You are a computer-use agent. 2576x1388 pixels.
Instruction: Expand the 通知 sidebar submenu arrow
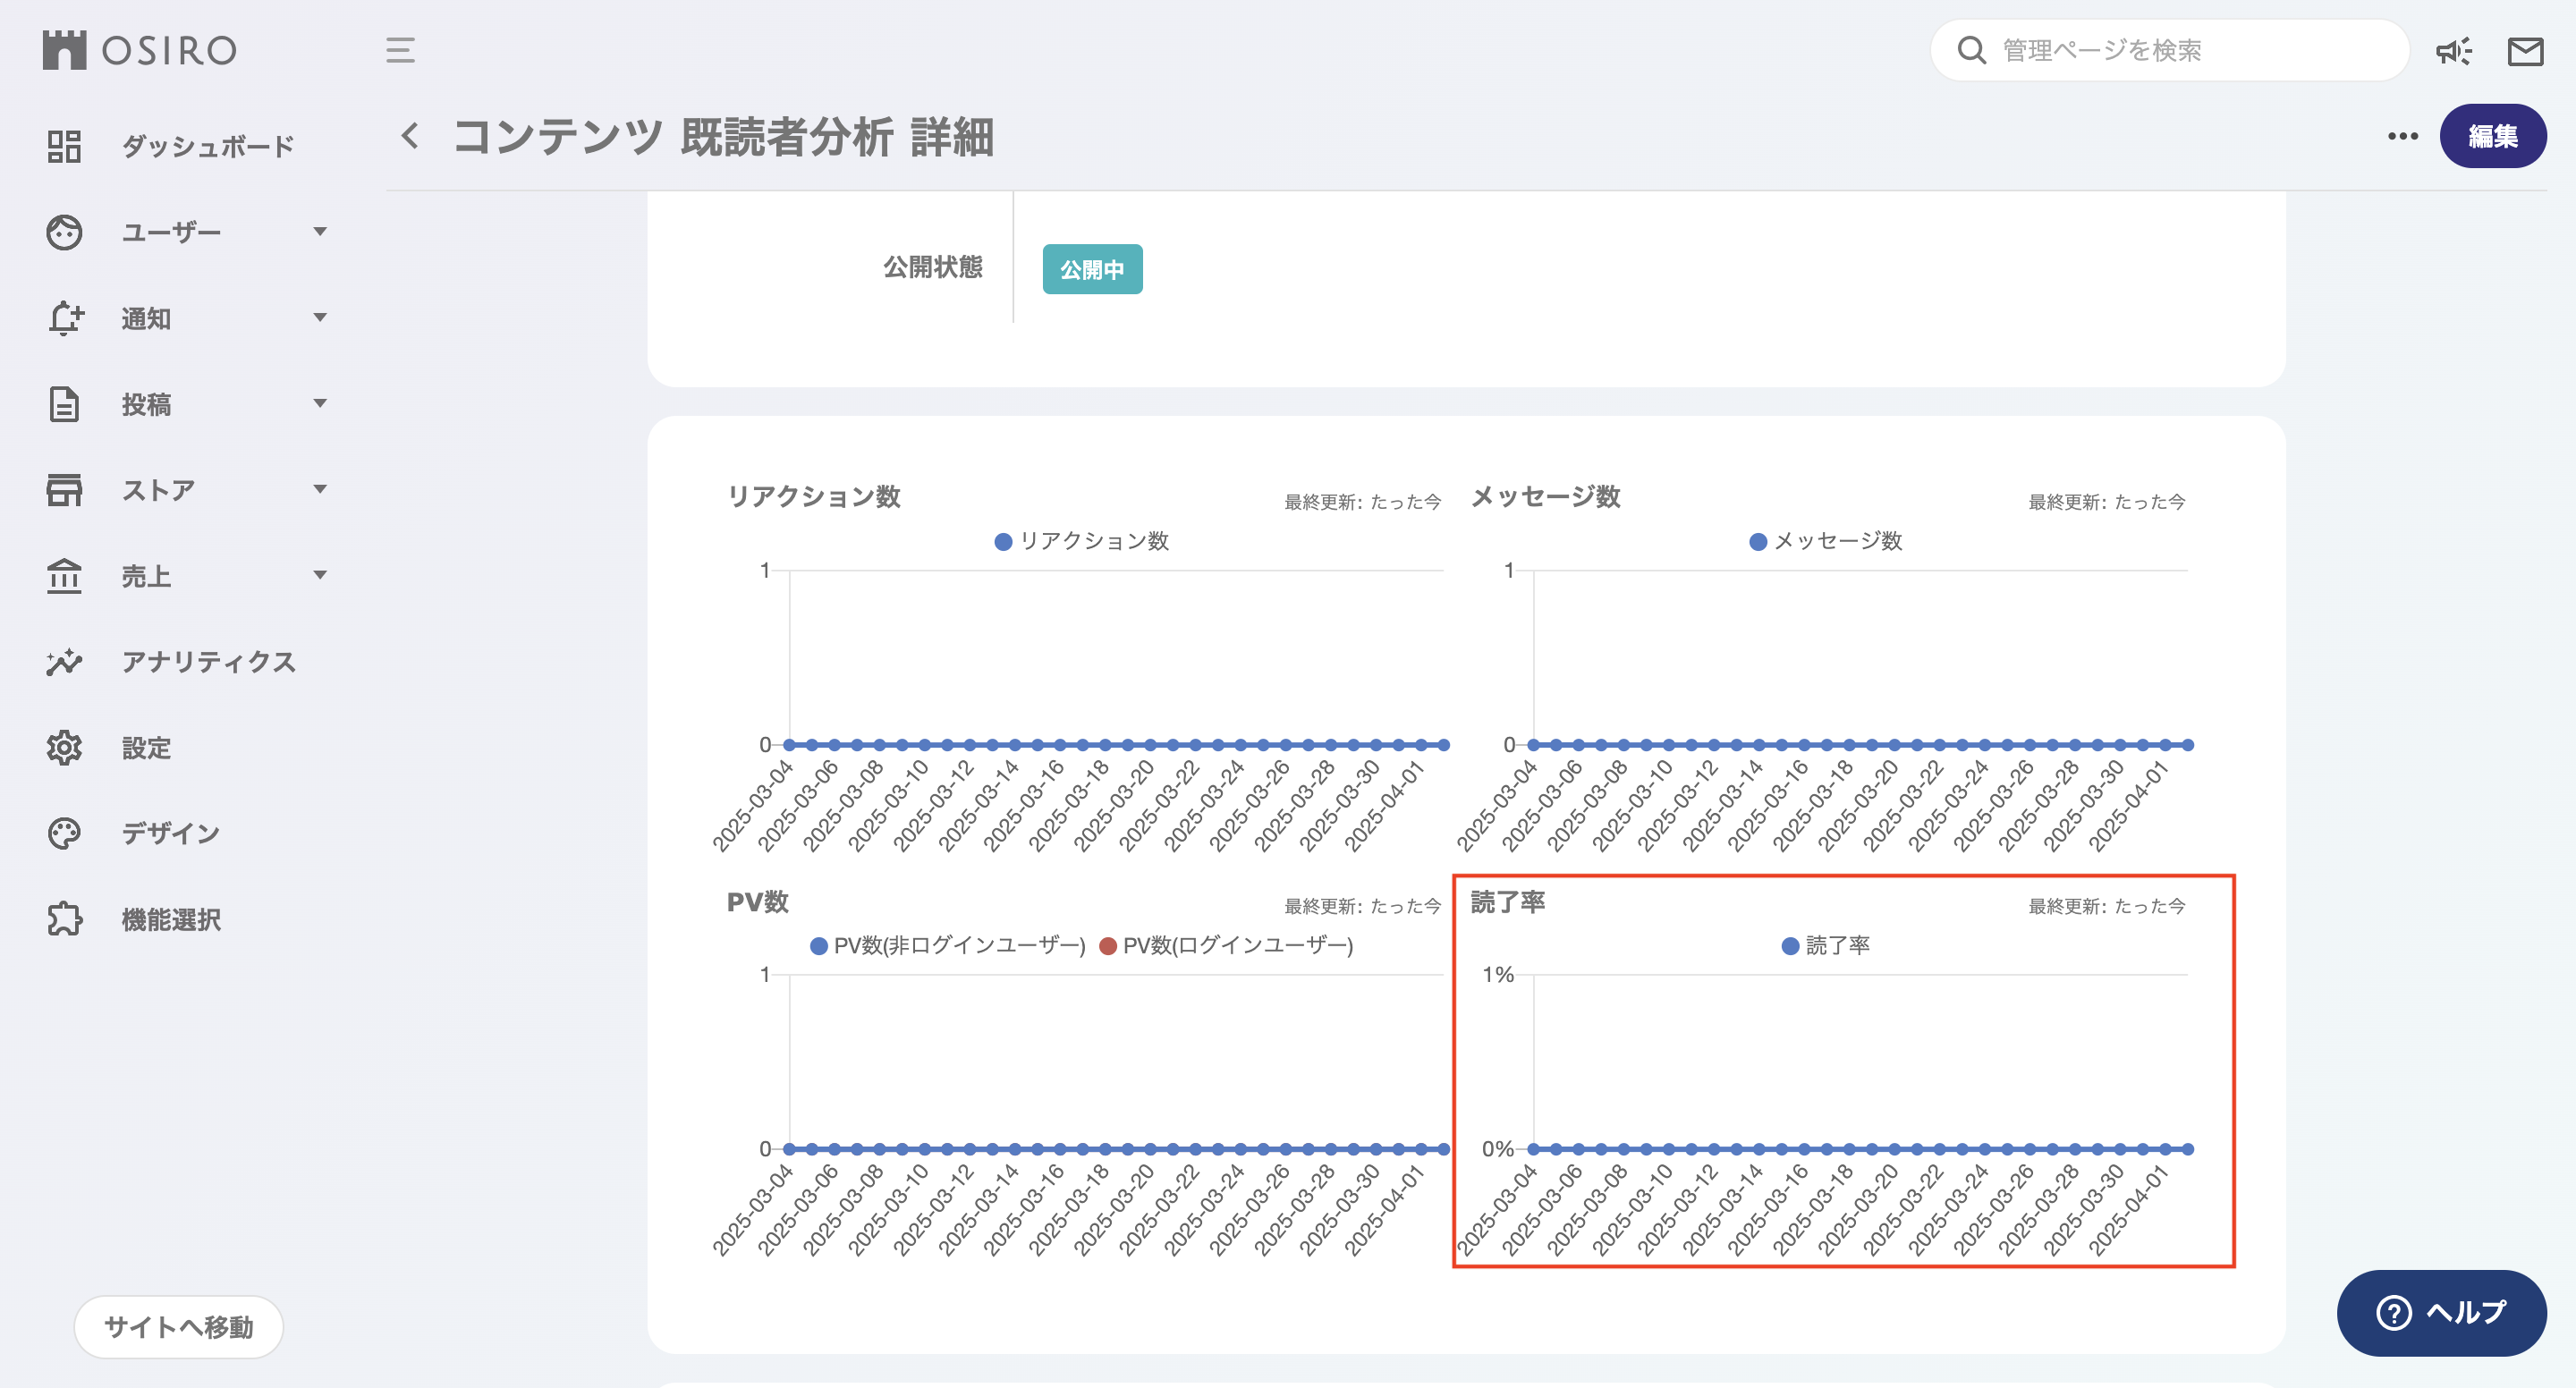pos(320,318)
